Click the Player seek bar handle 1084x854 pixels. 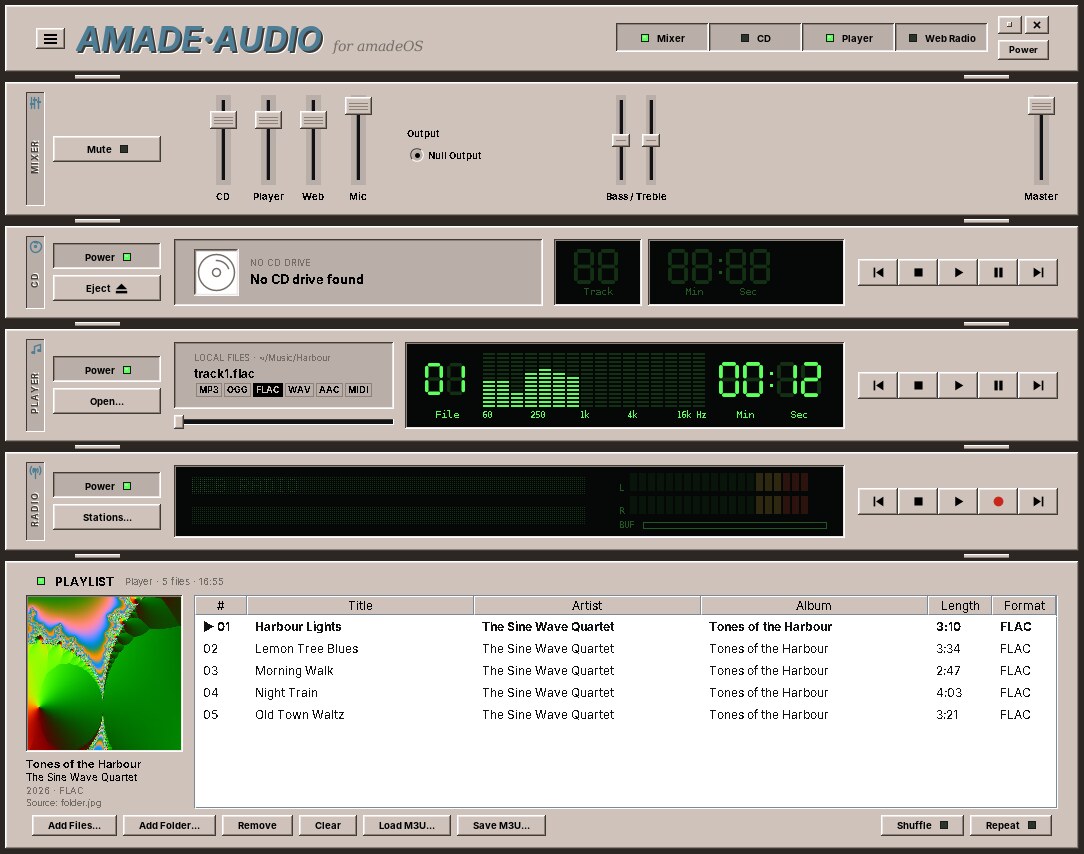[x=179, y=421]
